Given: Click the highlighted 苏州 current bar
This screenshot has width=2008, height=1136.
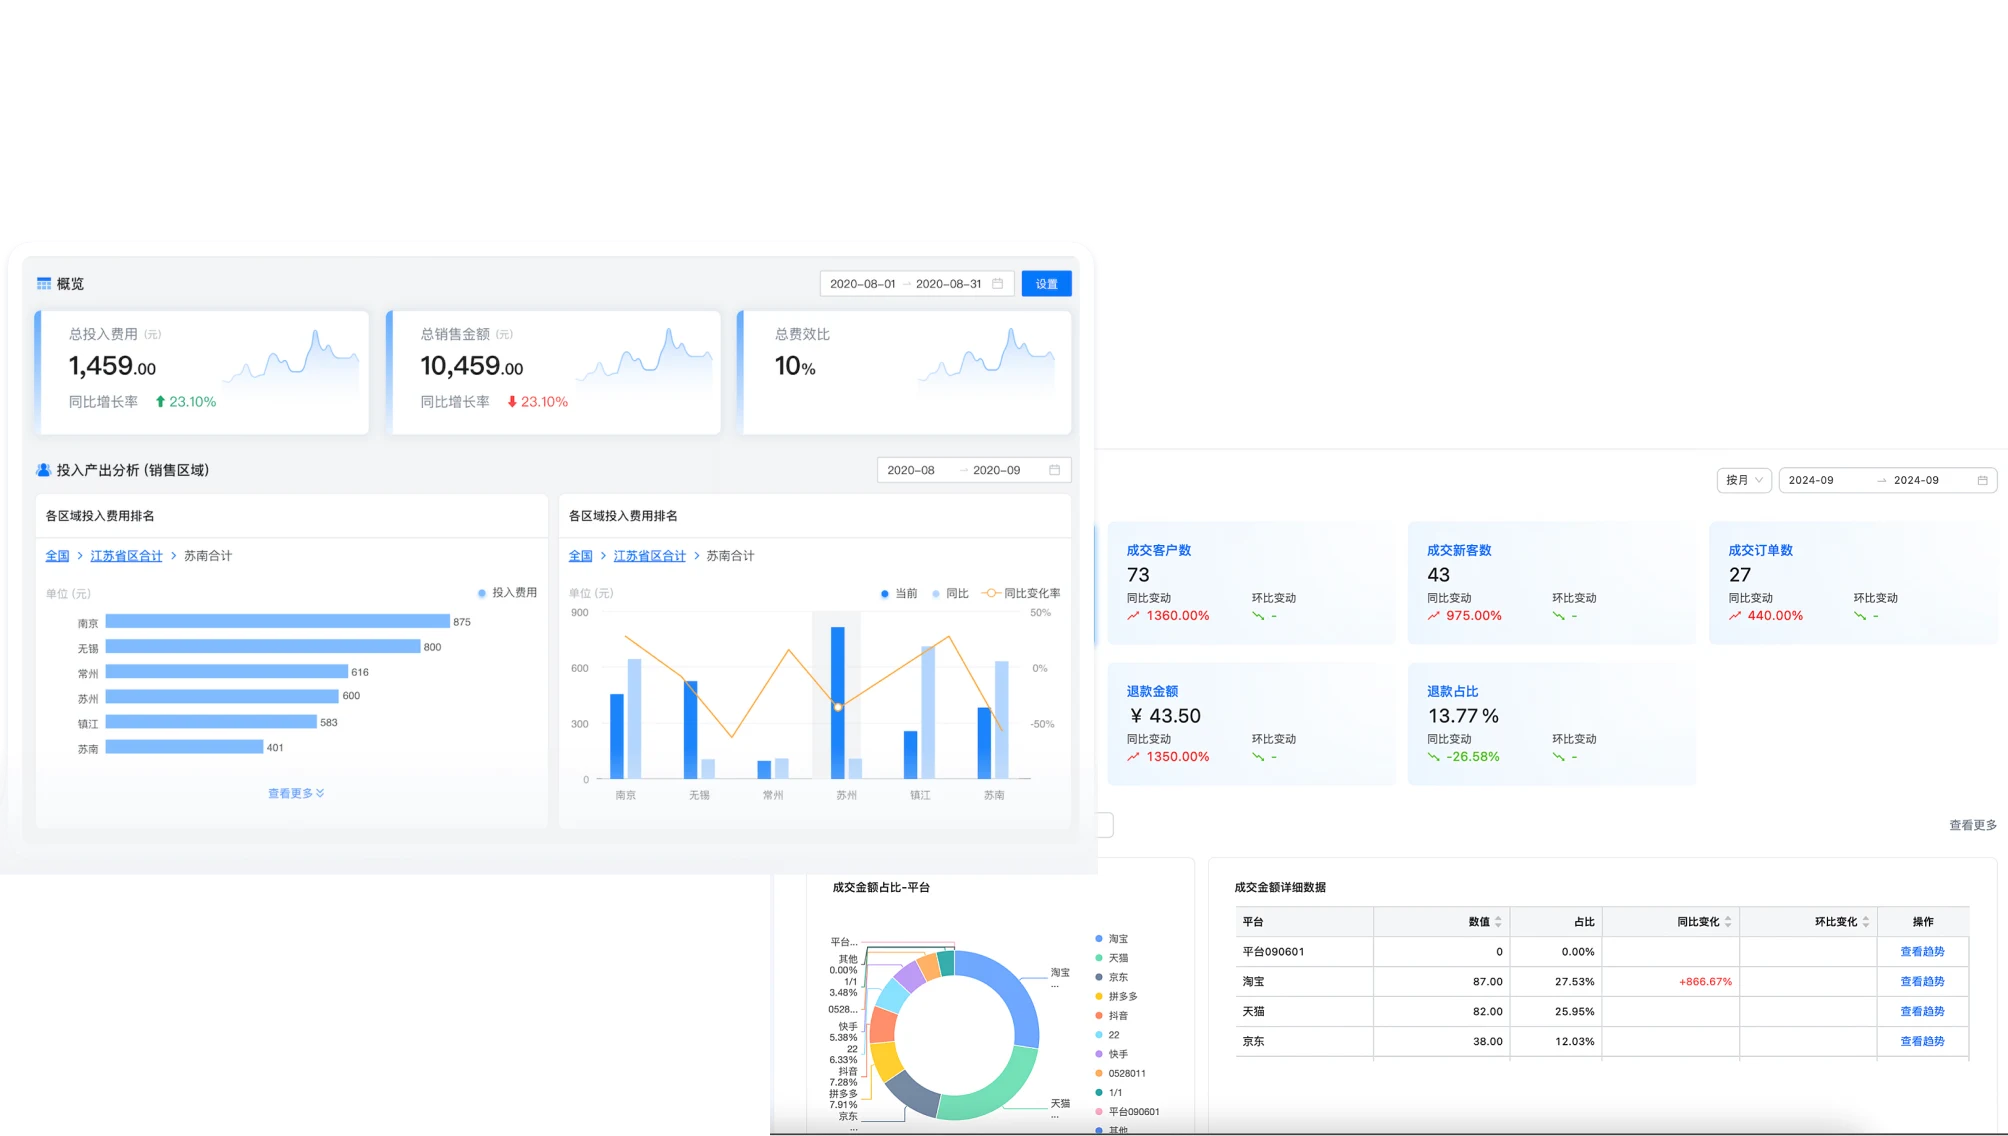Looking at the screenshot, I should (838, 702).
